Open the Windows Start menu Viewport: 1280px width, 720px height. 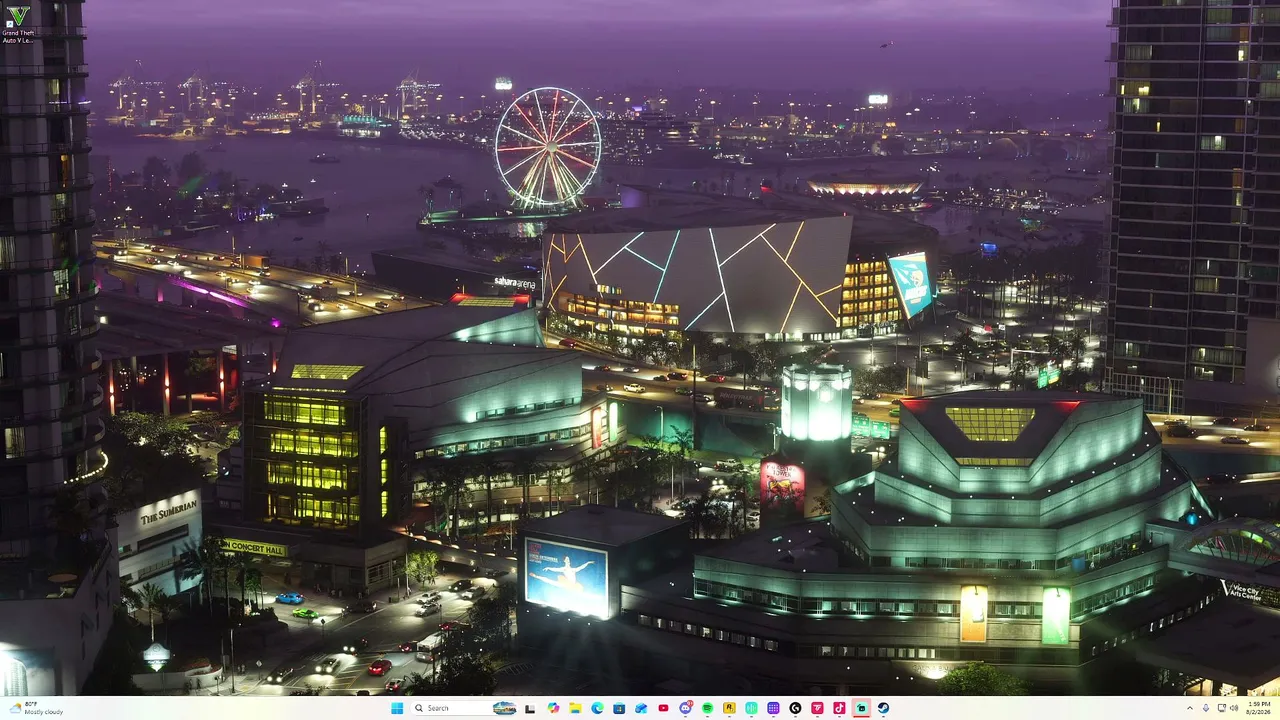click(397, 708)
